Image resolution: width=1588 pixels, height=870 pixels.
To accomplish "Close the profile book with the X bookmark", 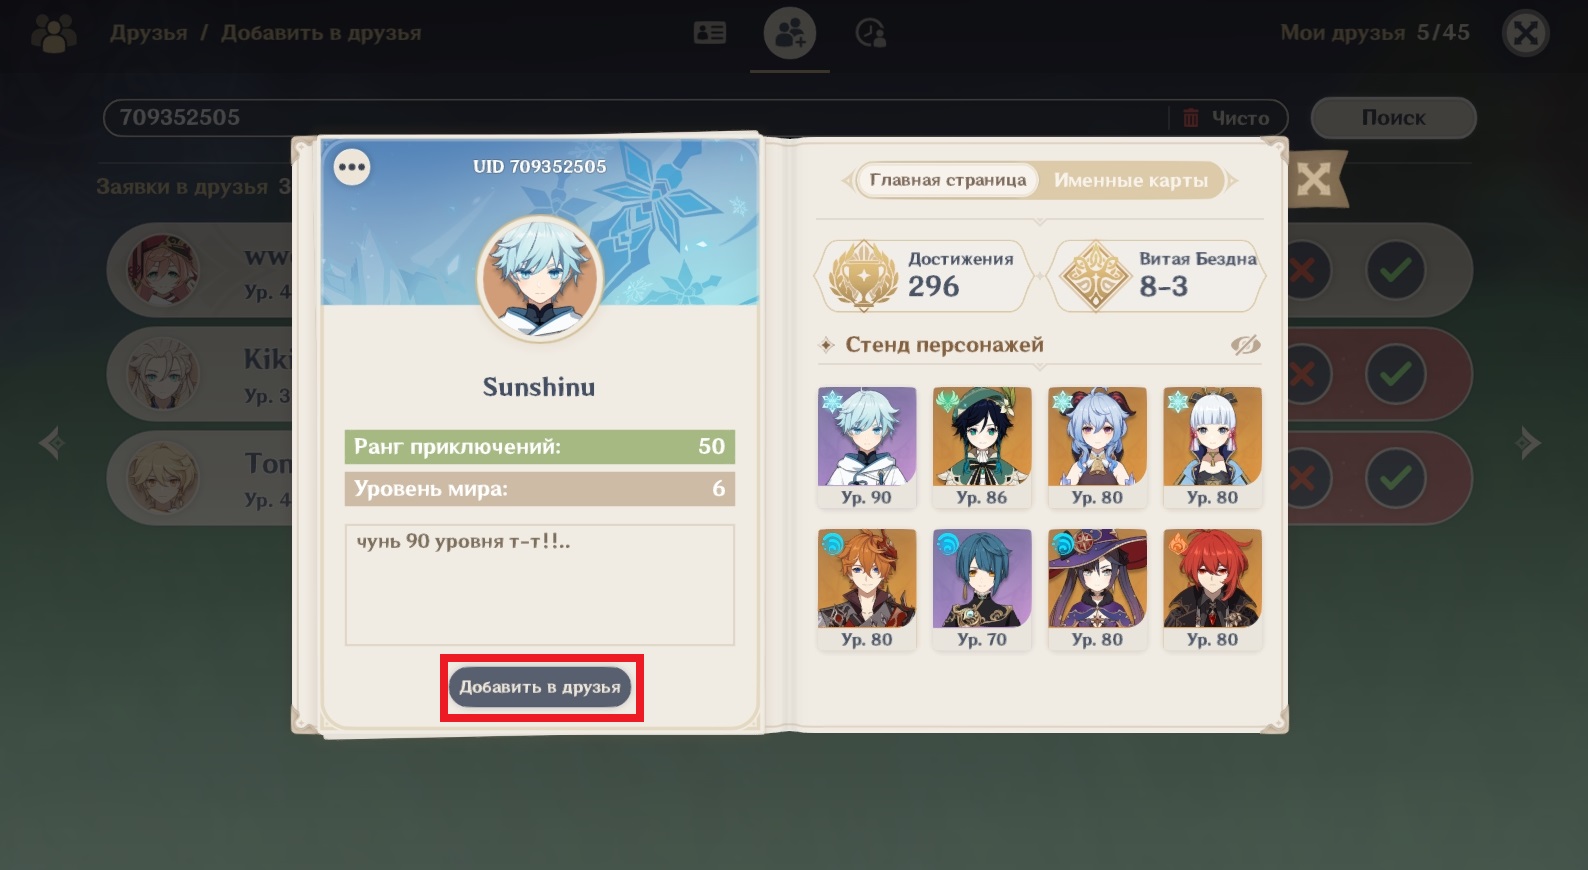I will [1314, 179].
